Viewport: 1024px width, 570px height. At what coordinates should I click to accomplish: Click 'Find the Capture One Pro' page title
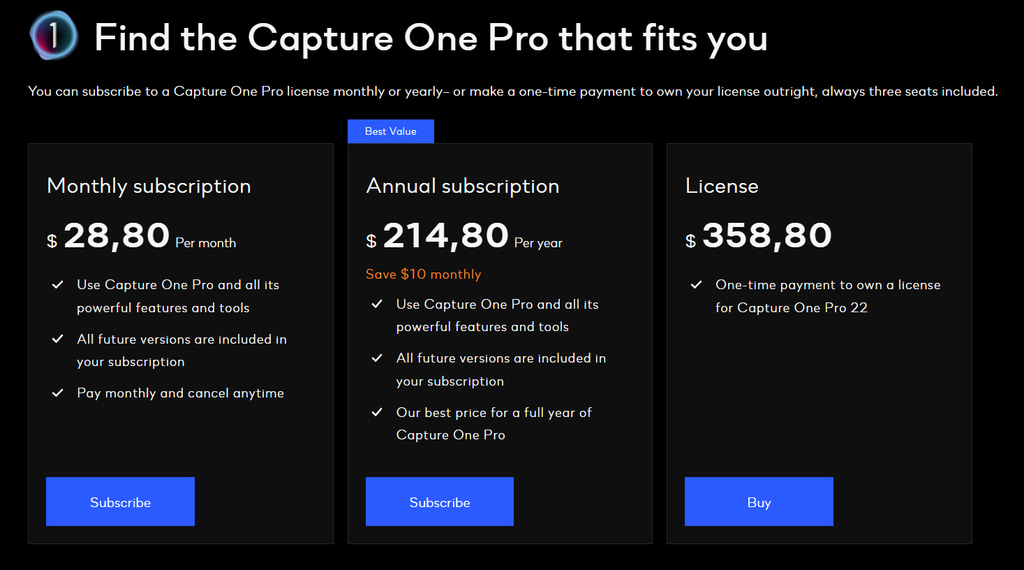(431, 38)
